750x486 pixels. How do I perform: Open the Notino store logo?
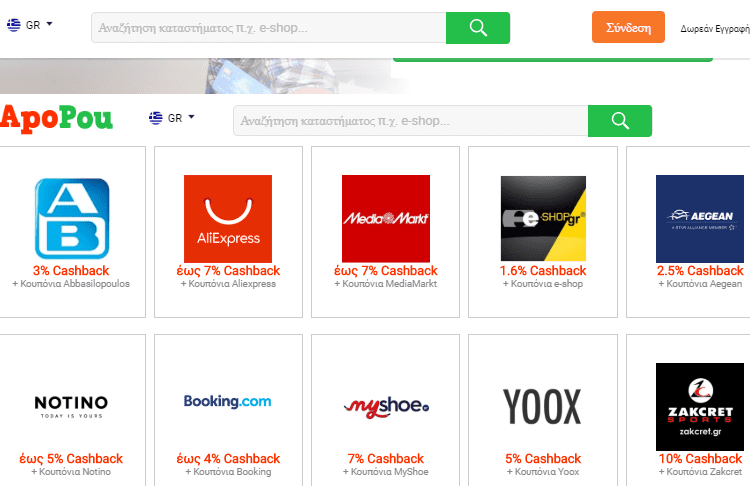71,406
